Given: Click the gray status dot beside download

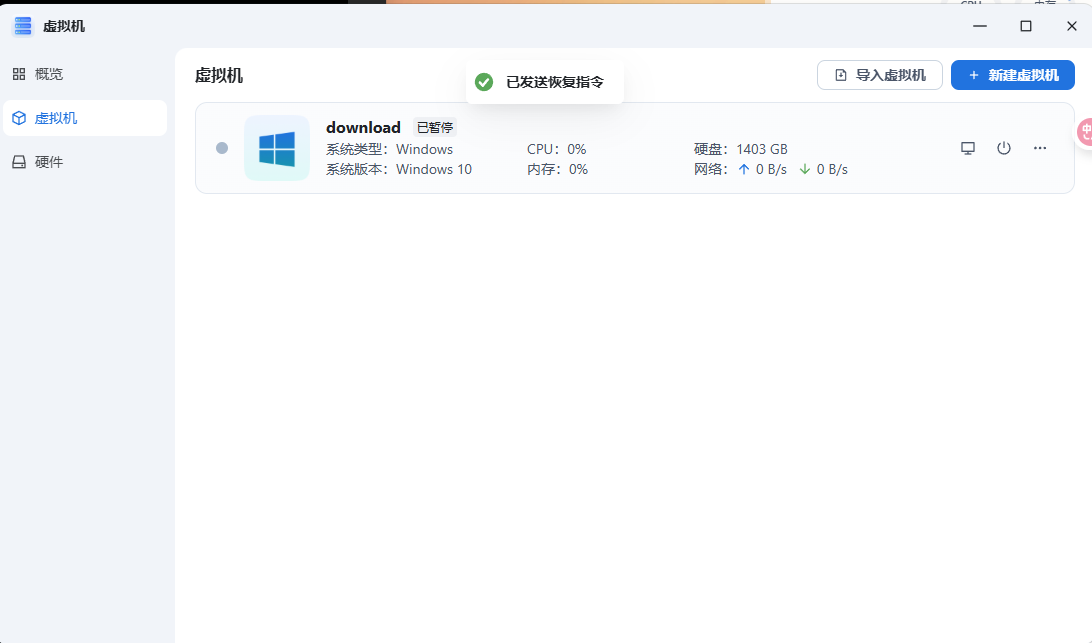Looking at the screenshot, I should tap(222, 148).
